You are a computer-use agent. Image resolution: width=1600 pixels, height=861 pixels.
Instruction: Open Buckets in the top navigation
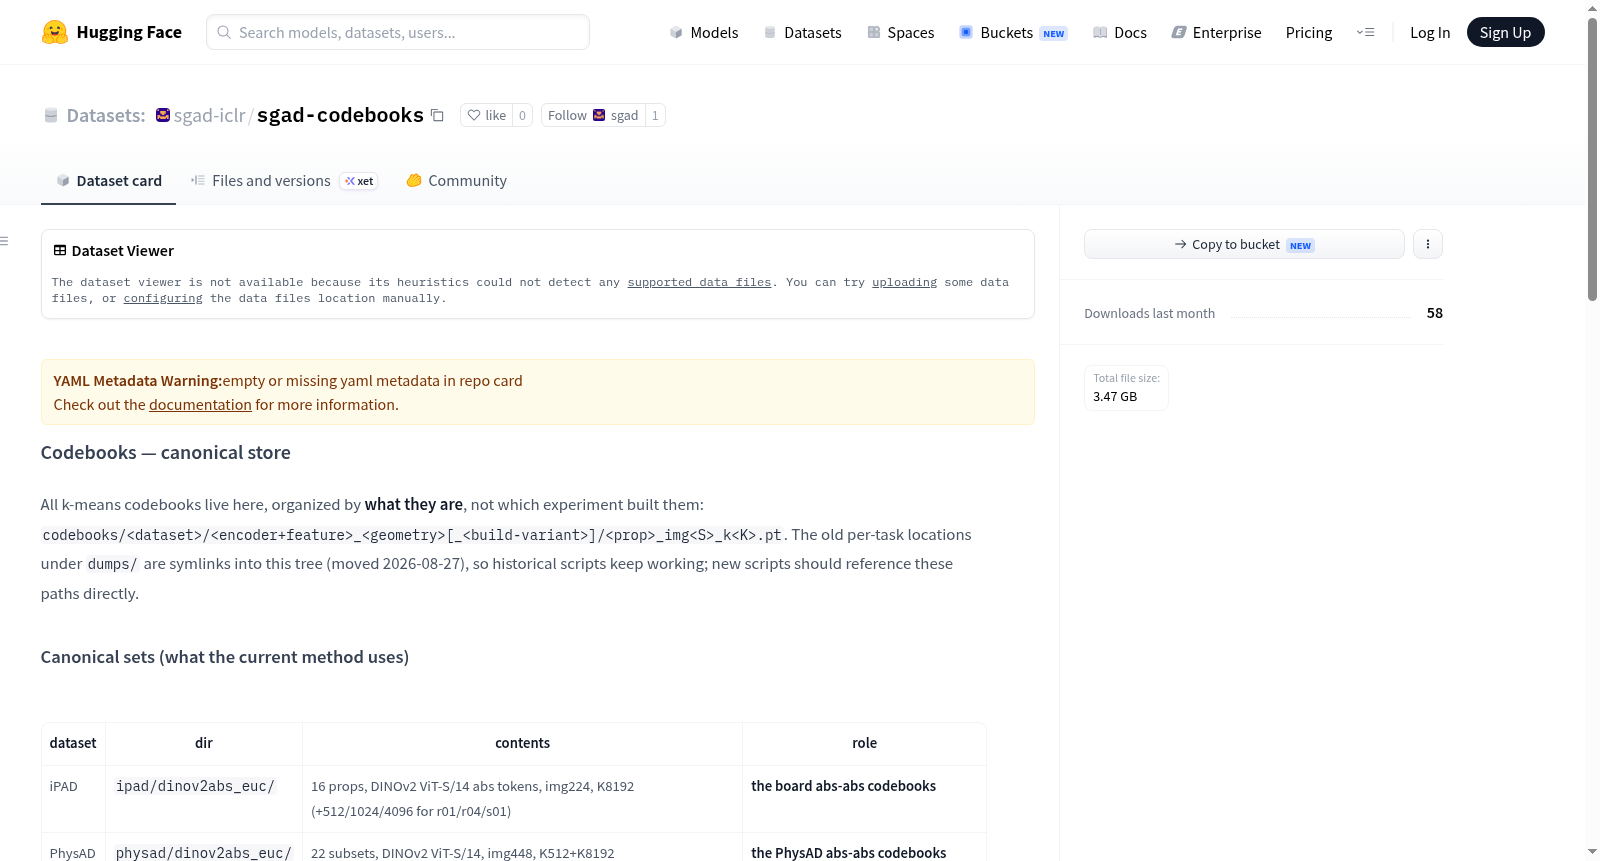pos(1013,32)
